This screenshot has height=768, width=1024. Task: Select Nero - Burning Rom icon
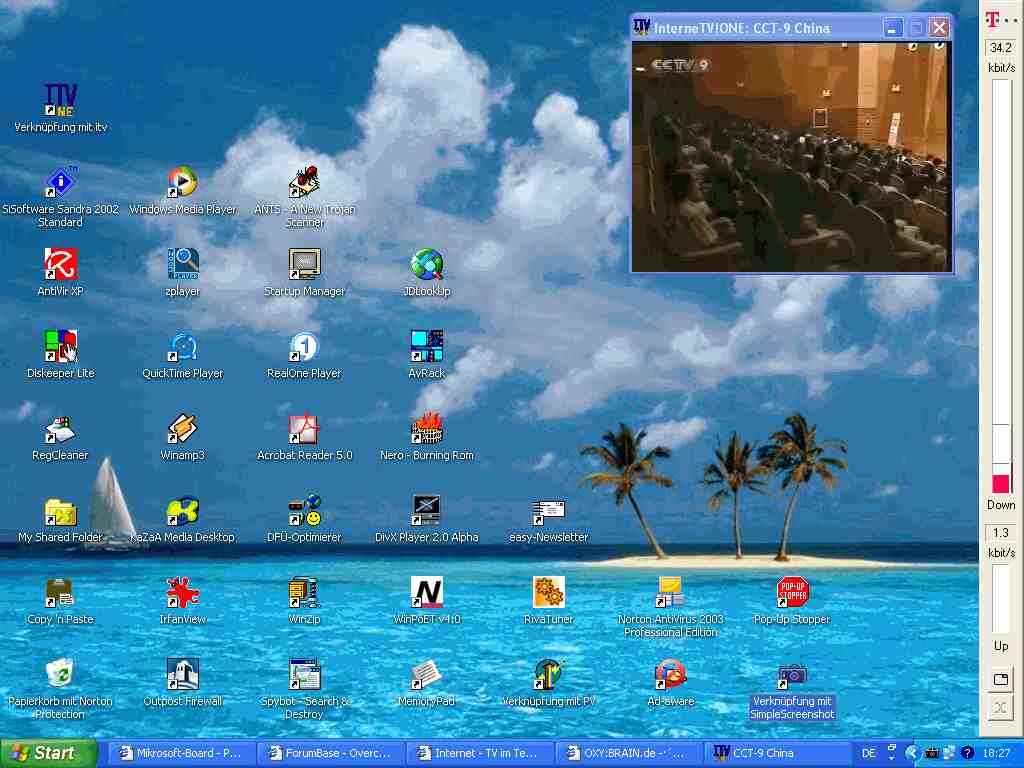[426, 428]
